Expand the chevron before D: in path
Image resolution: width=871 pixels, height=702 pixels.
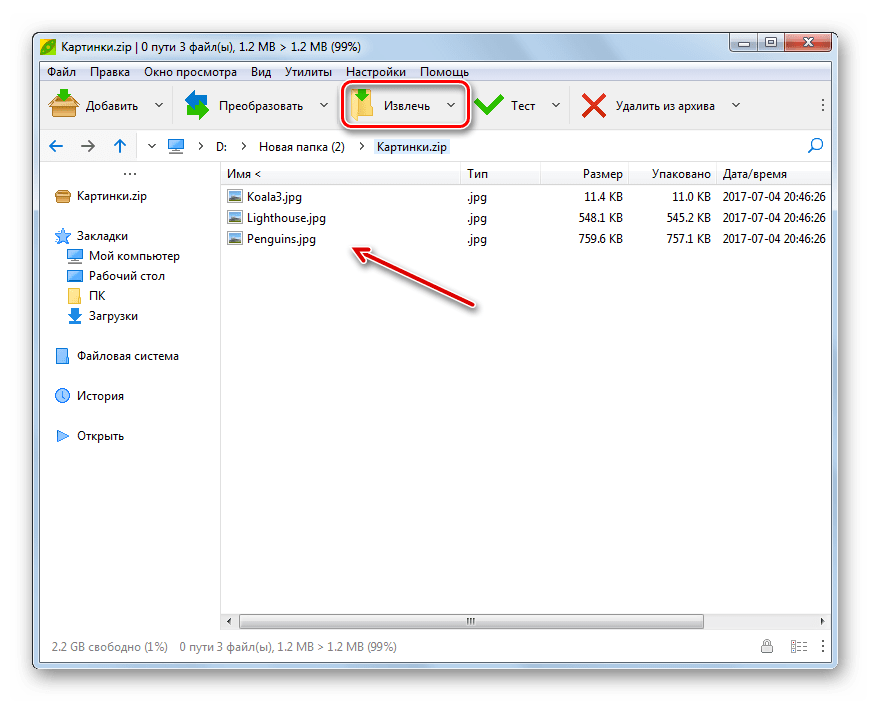[201, 147]
